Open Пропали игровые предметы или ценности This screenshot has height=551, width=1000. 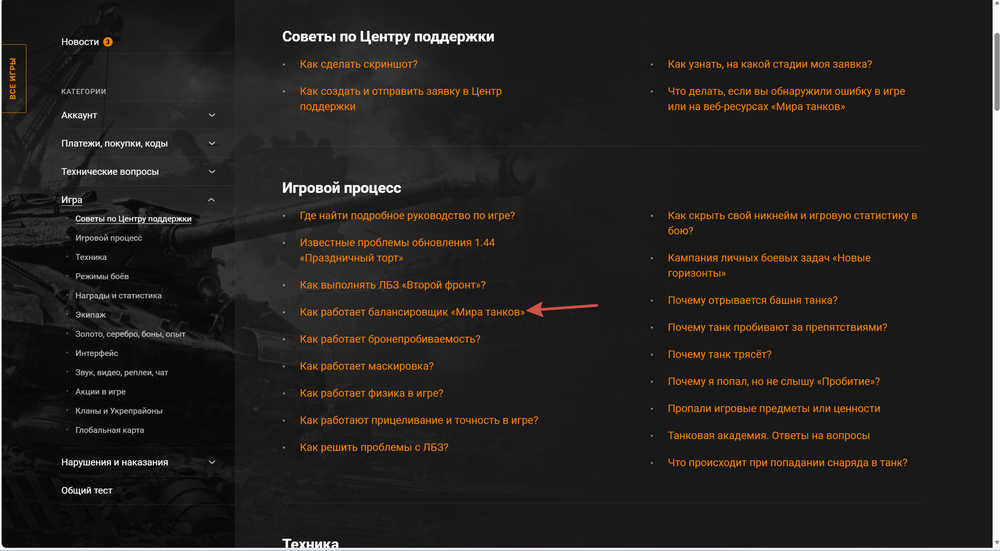click(774, 409)
